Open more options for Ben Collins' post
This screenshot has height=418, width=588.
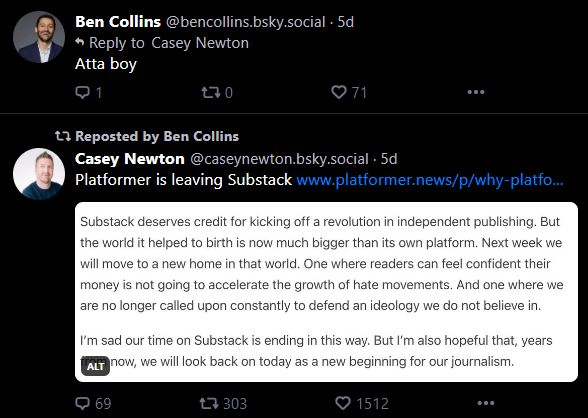476,92
